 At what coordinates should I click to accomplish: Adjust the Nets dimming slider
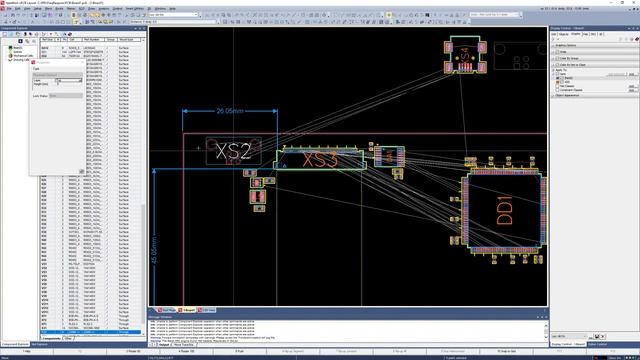click(617, 74)
